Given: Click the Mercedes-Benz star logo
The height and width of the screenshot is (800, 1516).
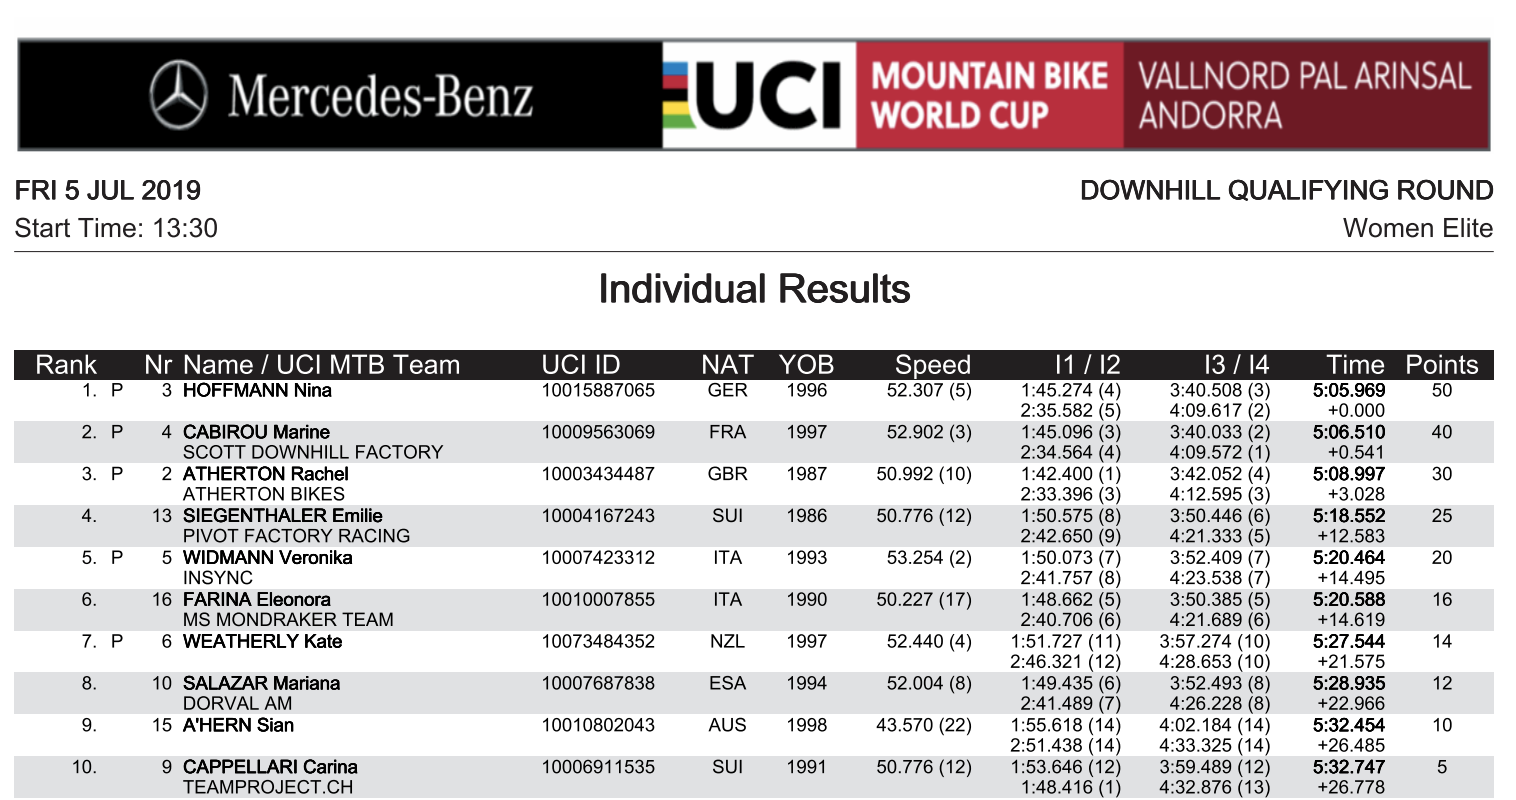Looking at the screenshot, I should (x=179, y=96).
